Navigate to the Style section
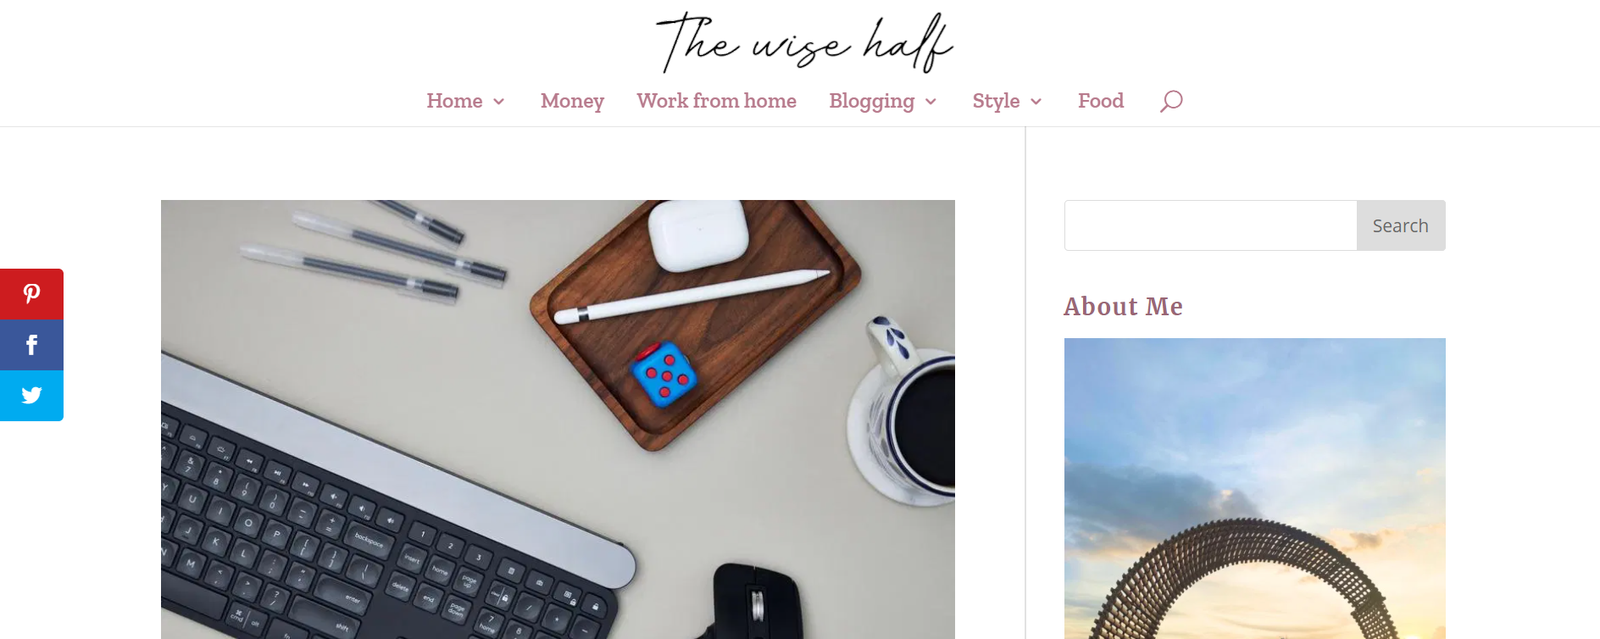This screenshot has width=1600, height=639. point(996,101)
